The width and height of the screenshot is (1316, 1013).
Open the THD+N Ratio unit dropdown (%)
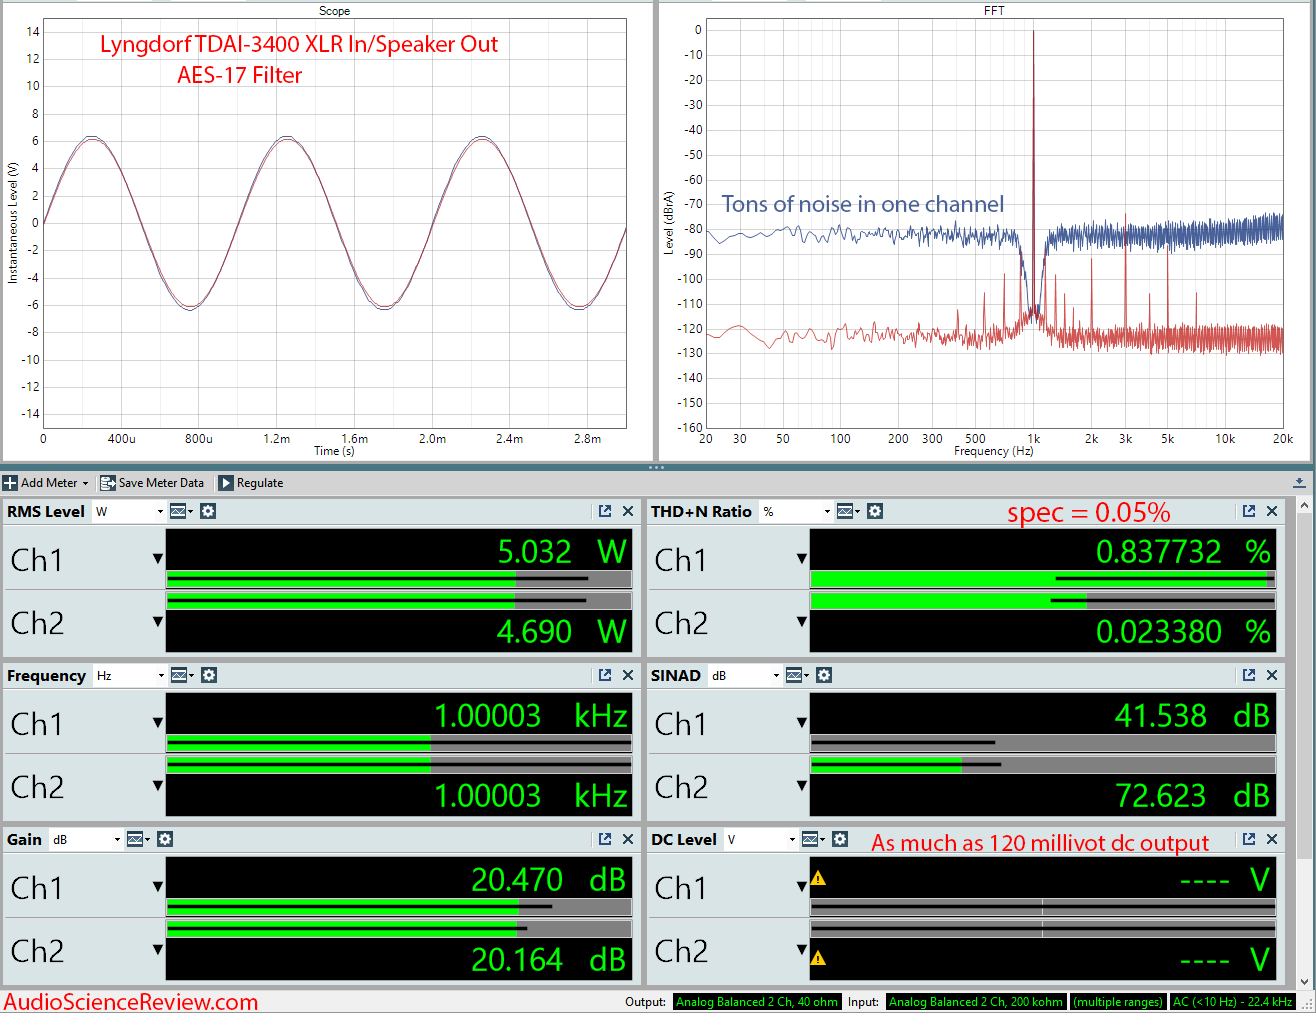(796, 511)
